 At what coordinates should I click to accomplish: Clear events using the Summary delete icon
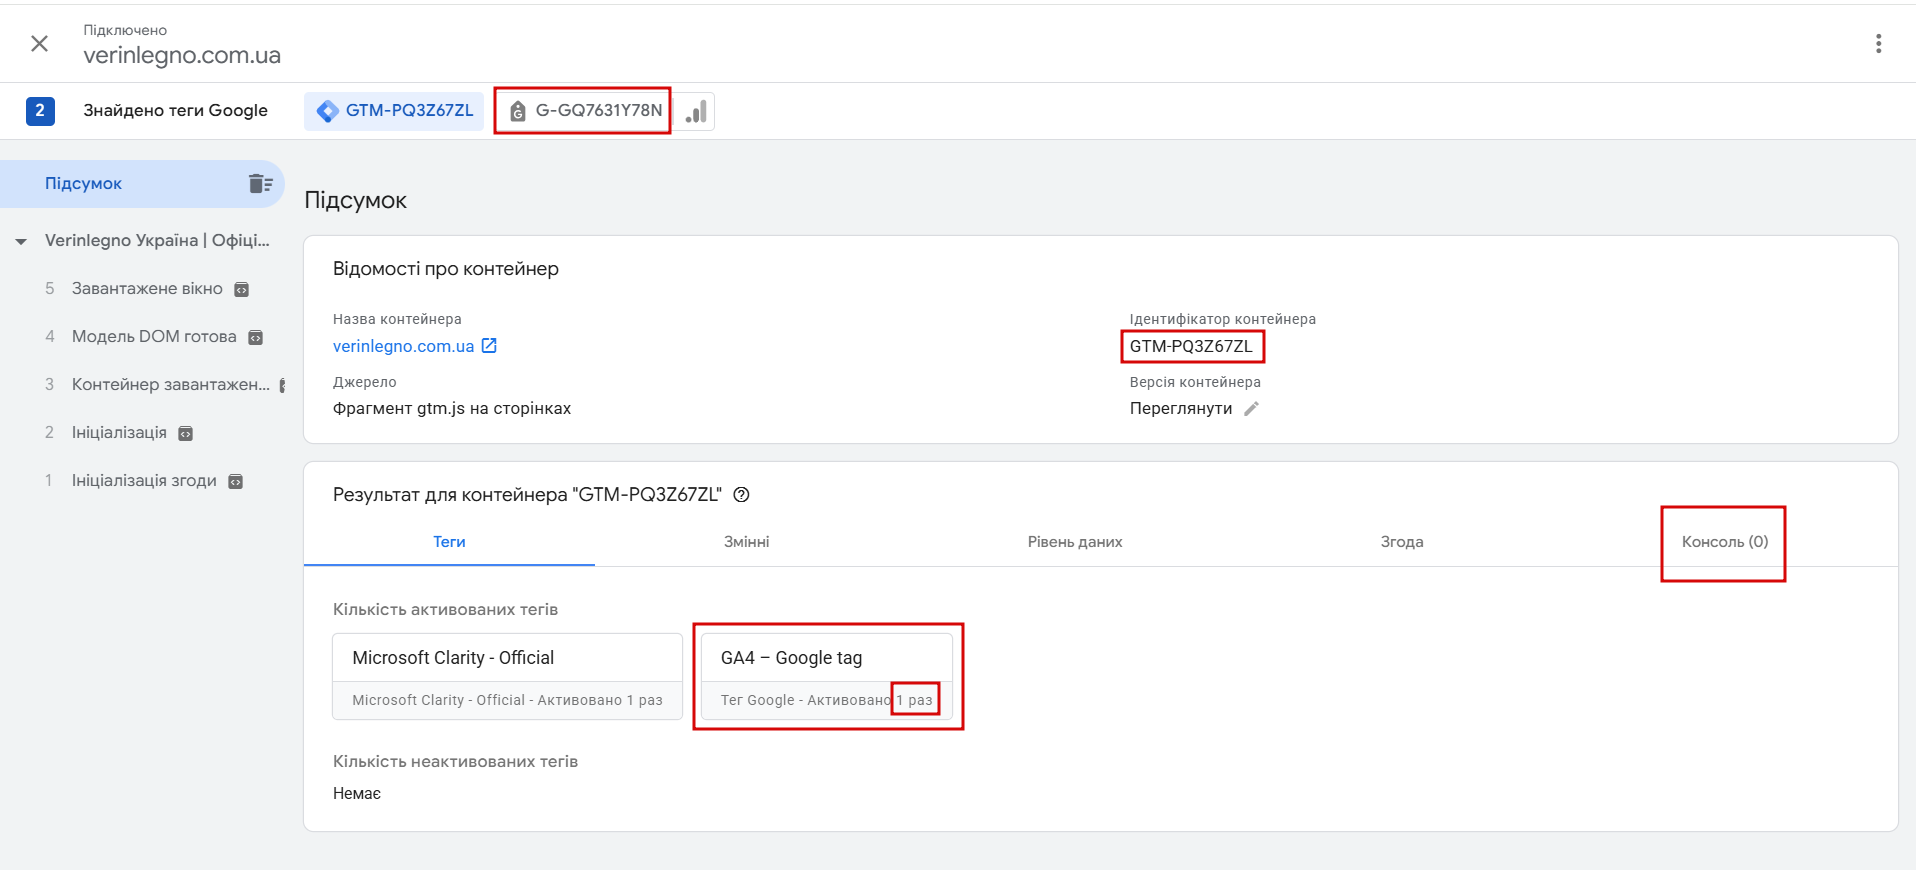point(260,183)
